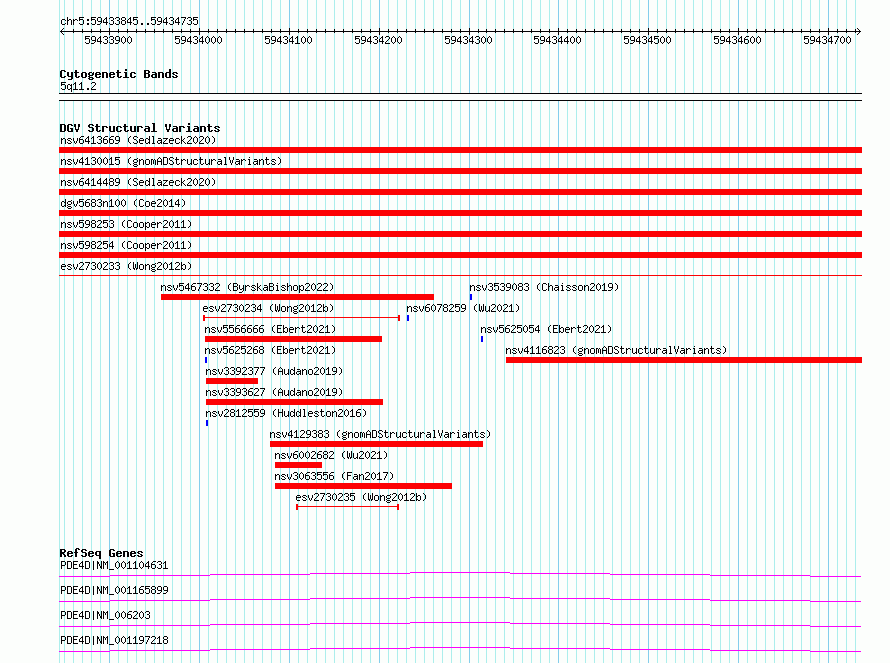Click the blue marker under nsv5625054

pyautogui.click(x=482, y=339)
